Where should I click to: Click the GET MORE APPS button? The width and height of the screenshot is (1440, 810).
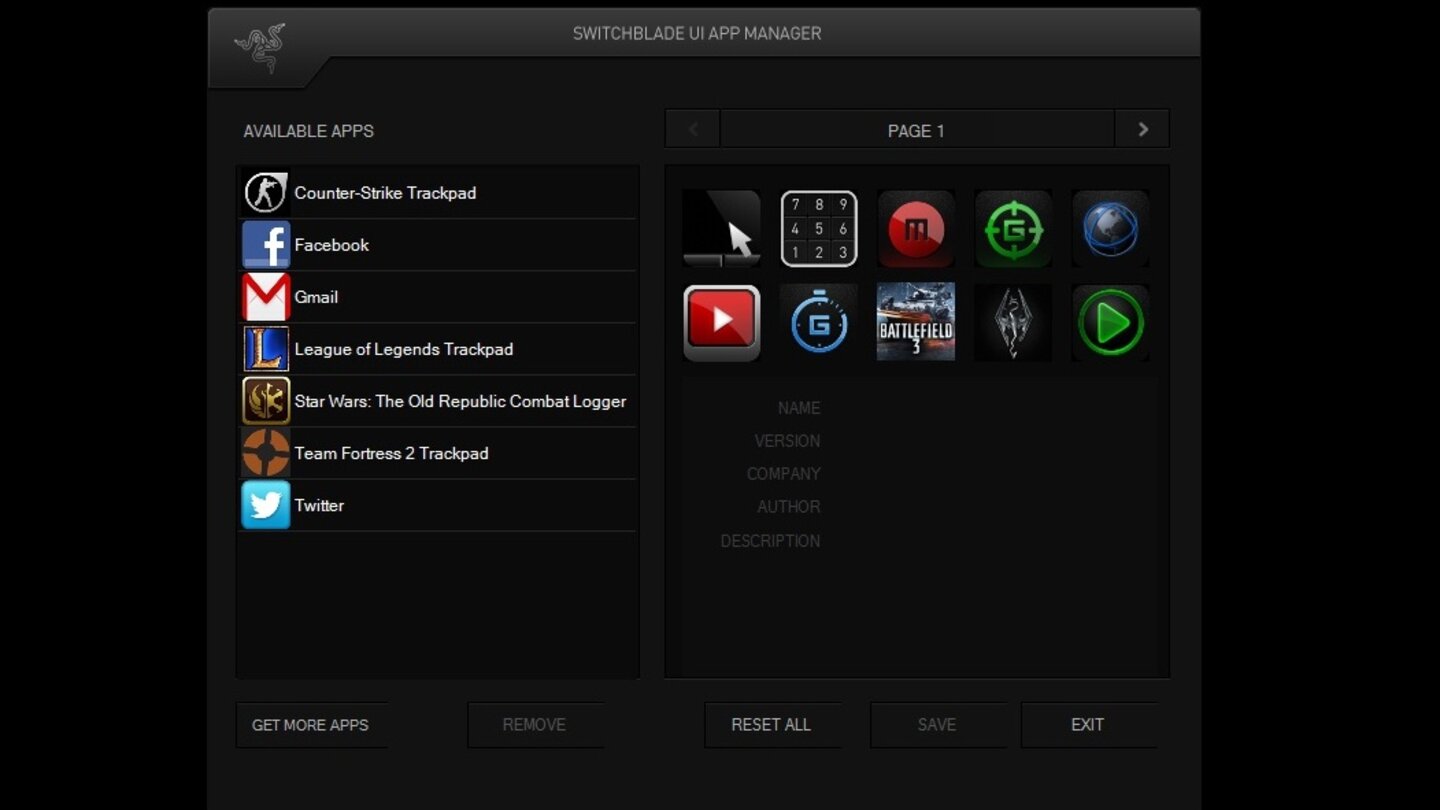click(311, 725)
